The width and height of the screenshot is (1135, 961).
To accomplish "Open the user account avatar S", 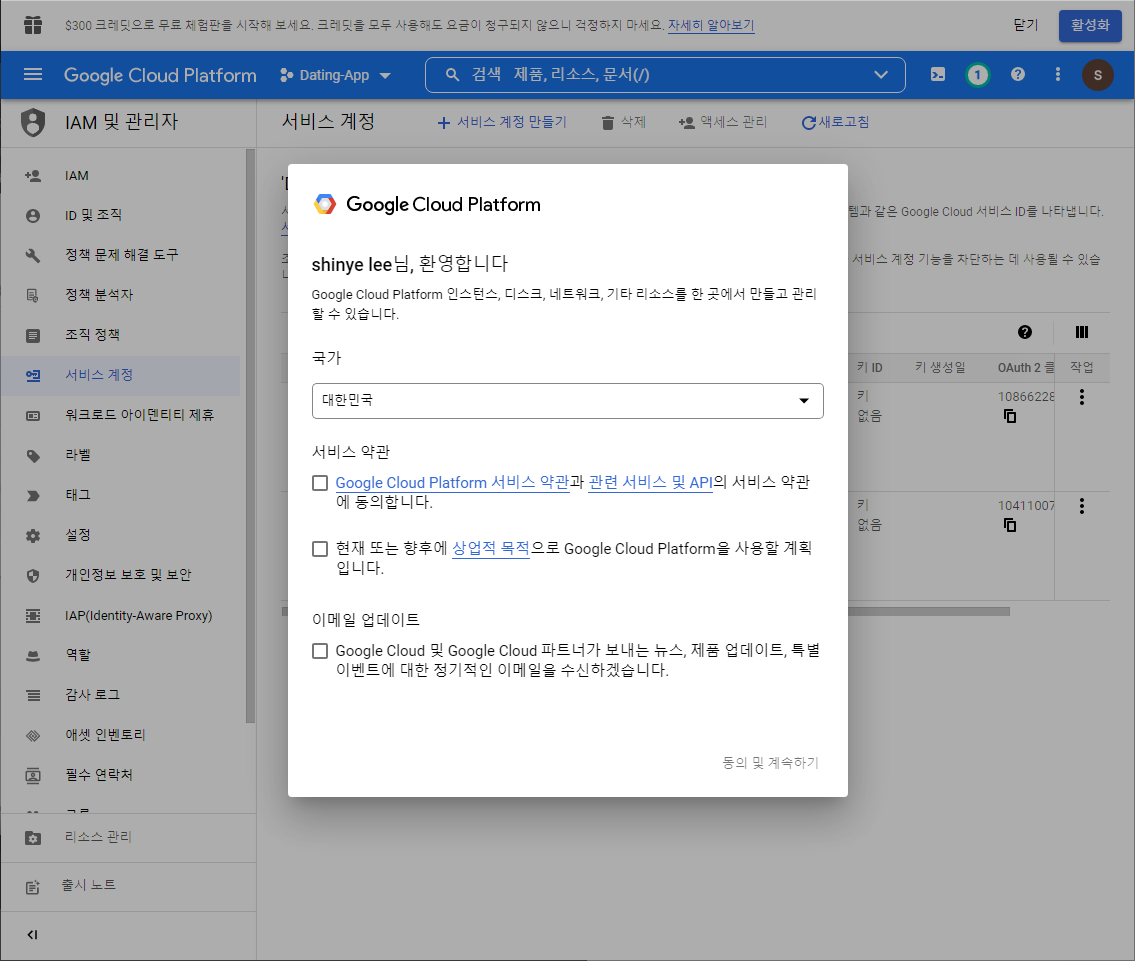I will (1097, 75).
